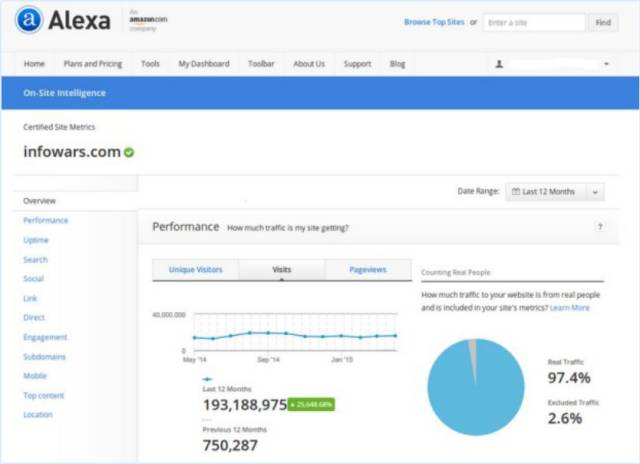Open the Toolbar menu item

pos(261,64)
